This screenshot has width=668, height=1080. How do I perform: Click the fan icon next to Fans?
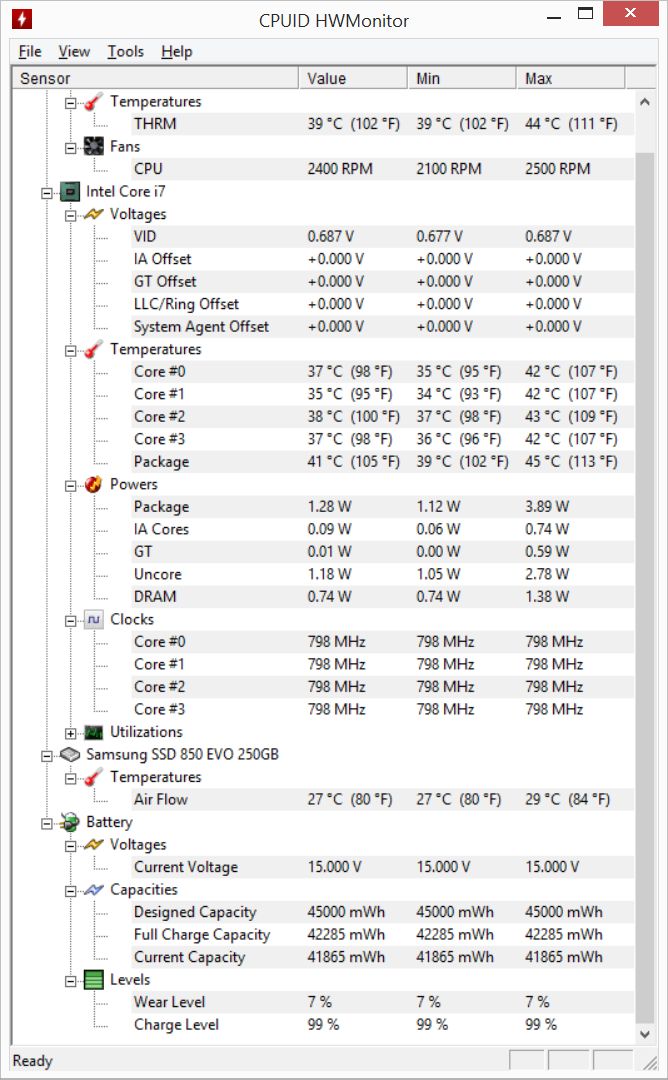click(94, 146)
